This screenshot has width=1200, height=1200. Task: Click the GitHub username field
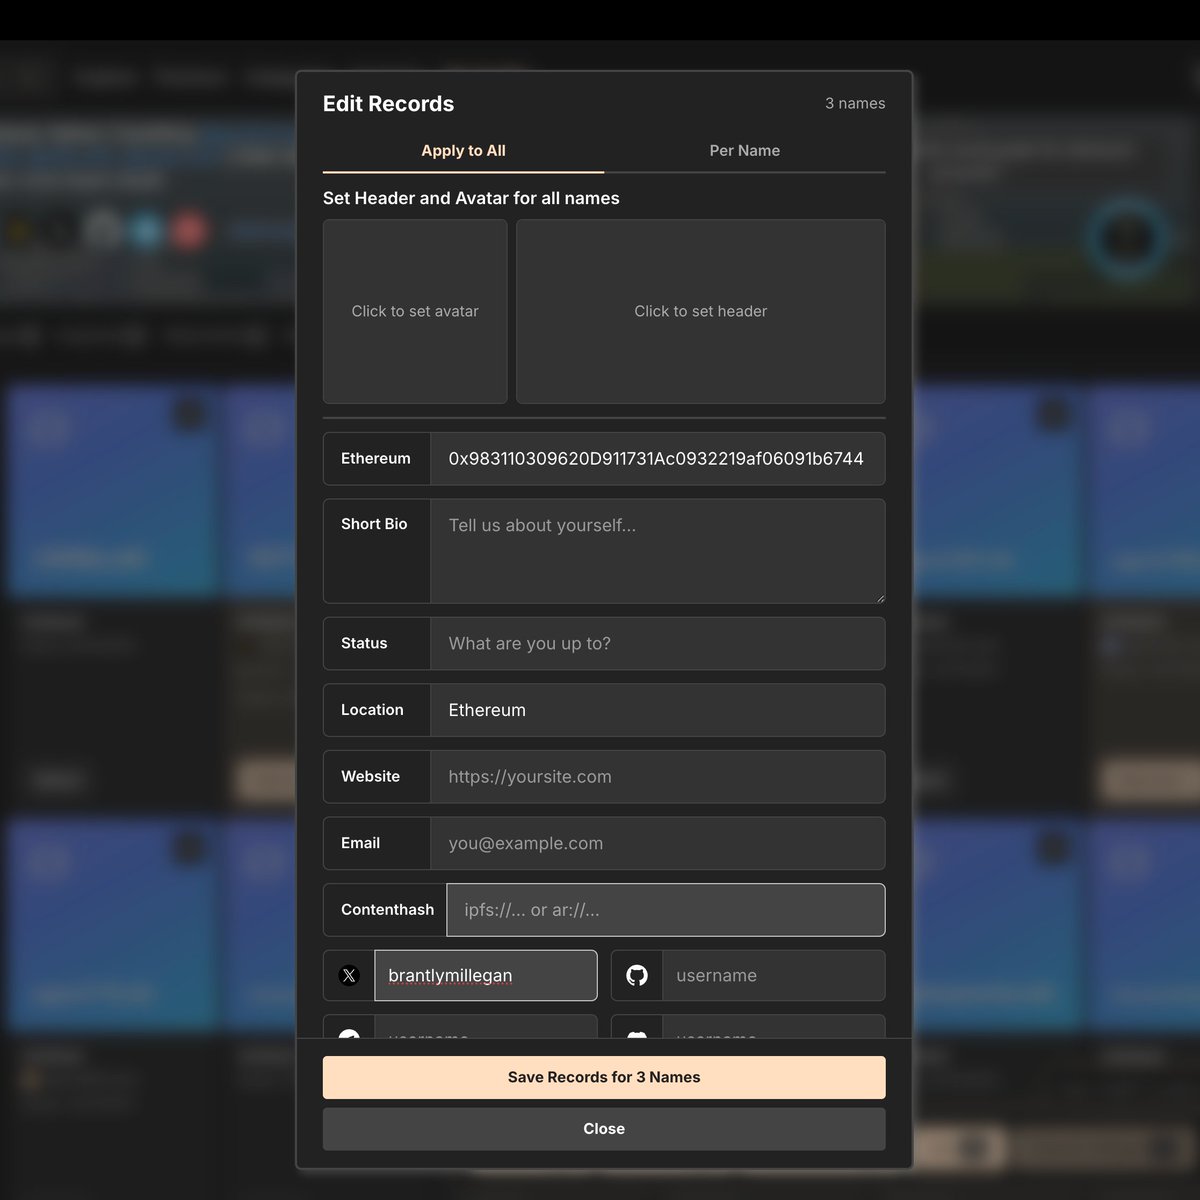point(774,976)
